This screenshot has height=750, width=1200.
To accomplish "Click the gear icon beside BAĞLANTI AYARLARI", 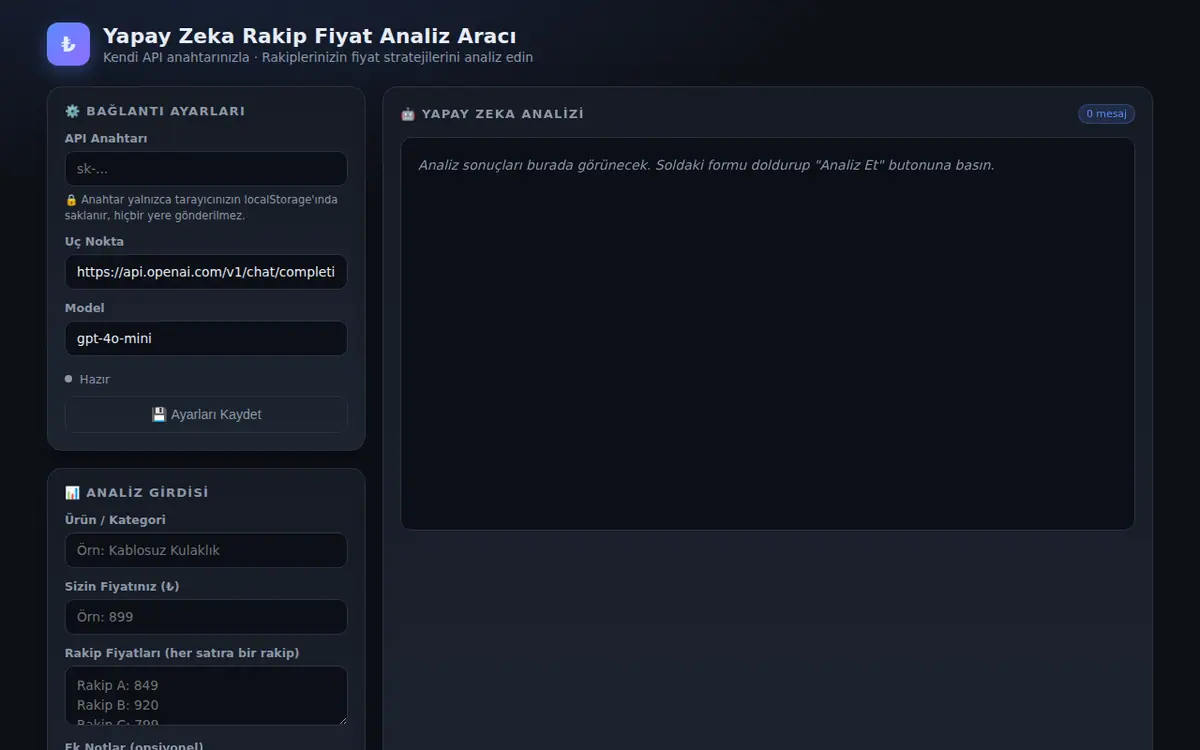I will pos(72,111).
